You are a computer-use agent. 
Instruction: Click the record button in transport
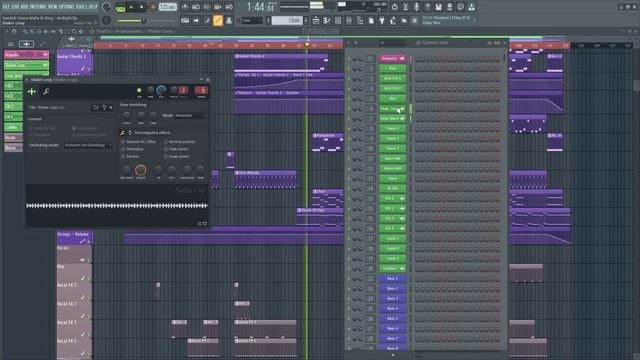pos(153,7)
